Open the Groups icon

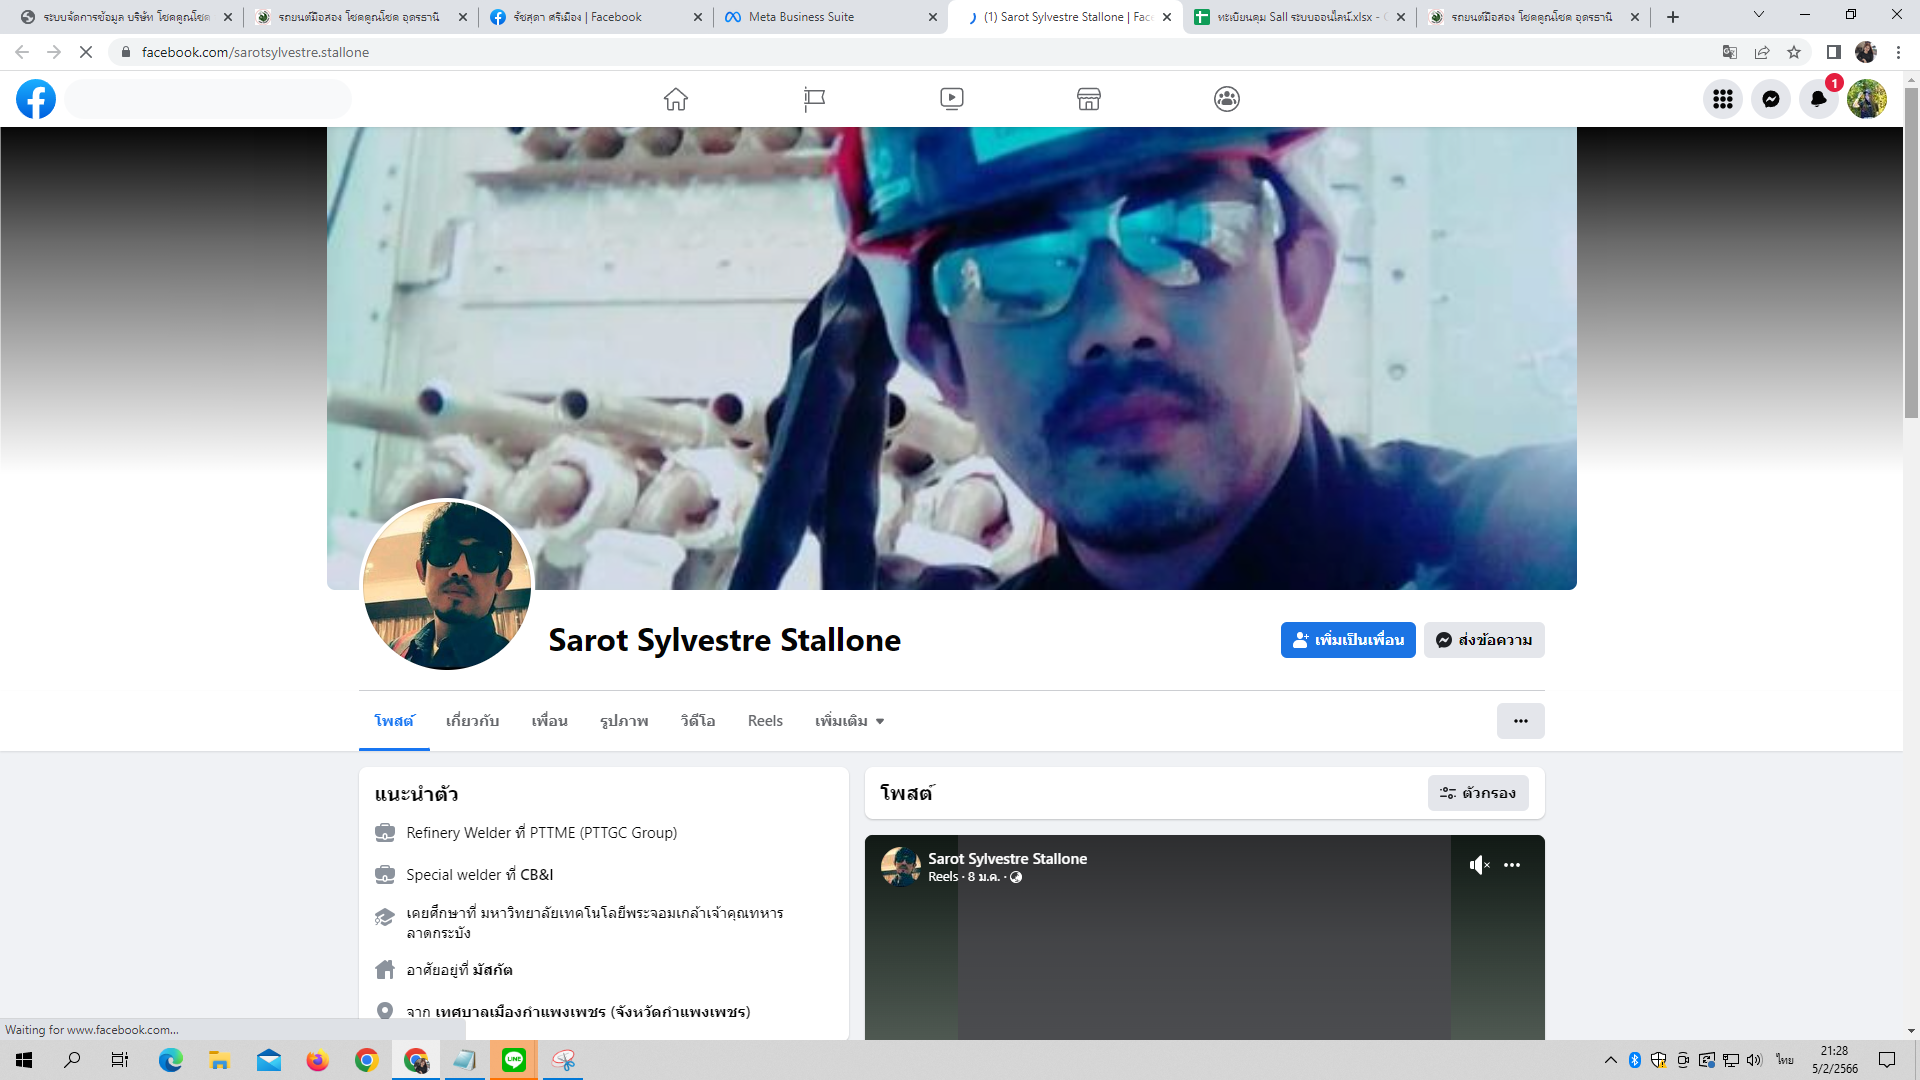1227,99
